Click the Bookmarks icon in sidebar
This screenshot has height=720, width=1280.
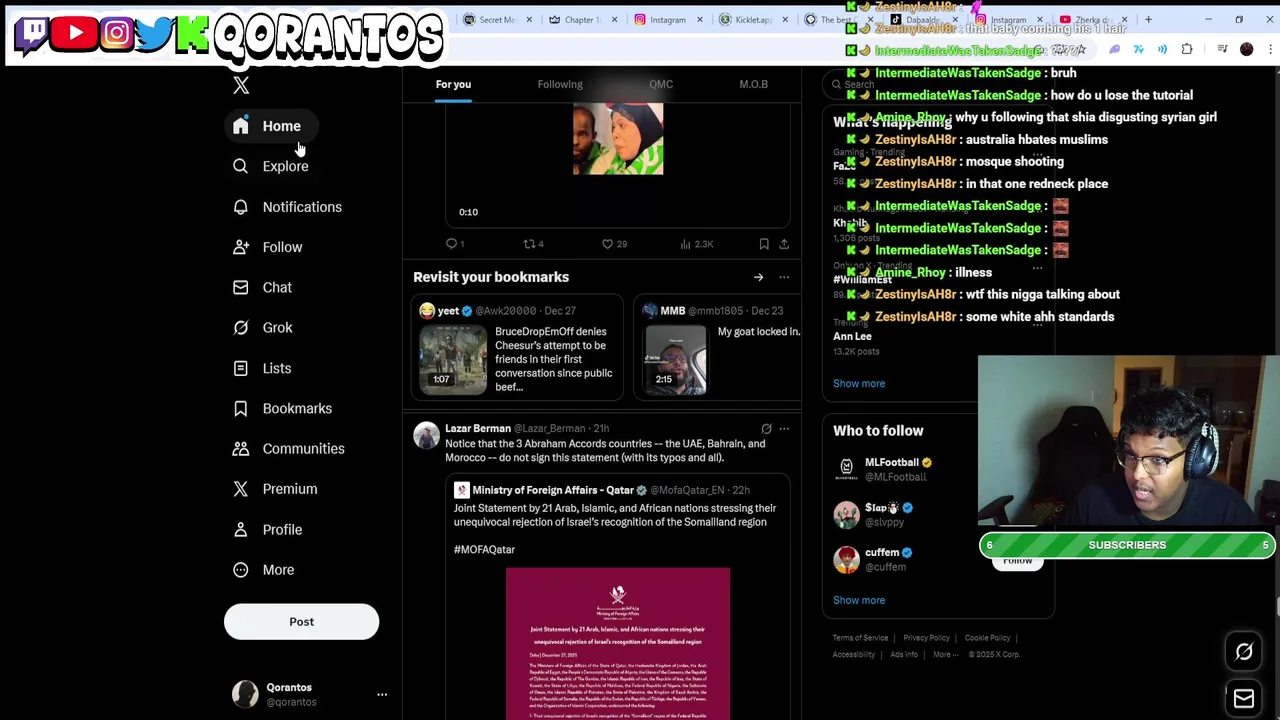[241, 408]
